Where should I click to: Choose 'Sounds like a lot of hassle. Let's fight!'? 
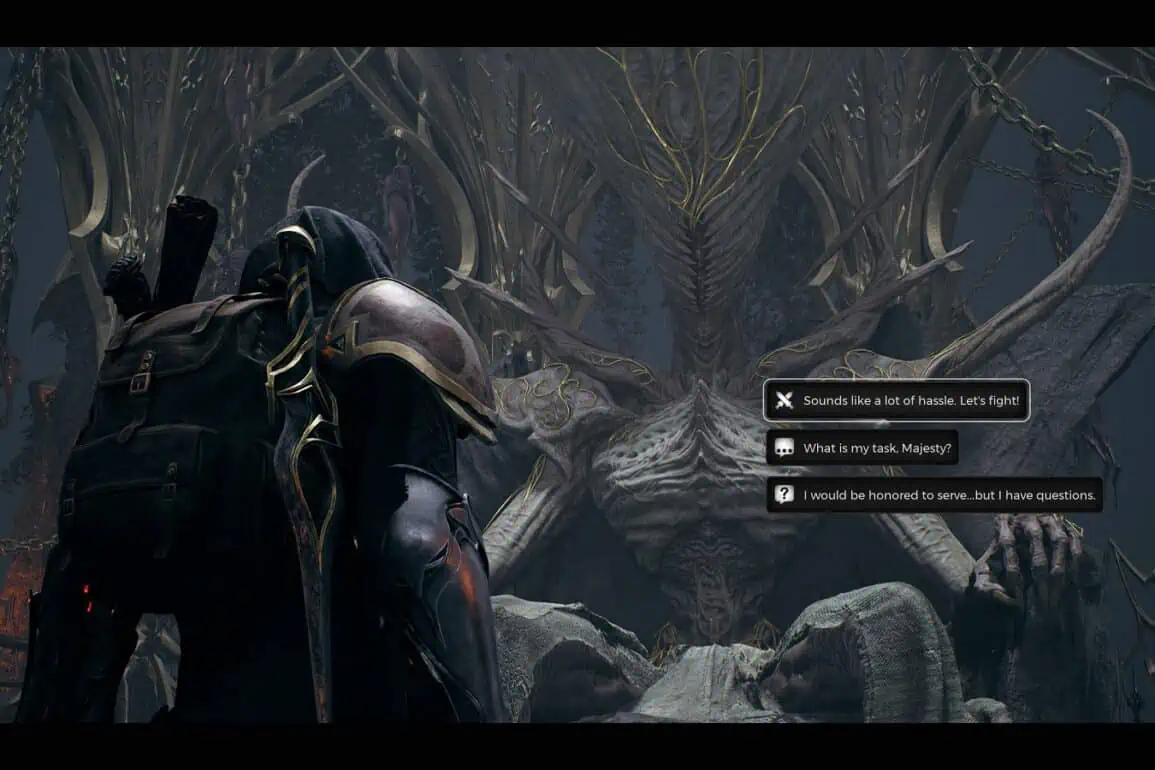(896, 400)
